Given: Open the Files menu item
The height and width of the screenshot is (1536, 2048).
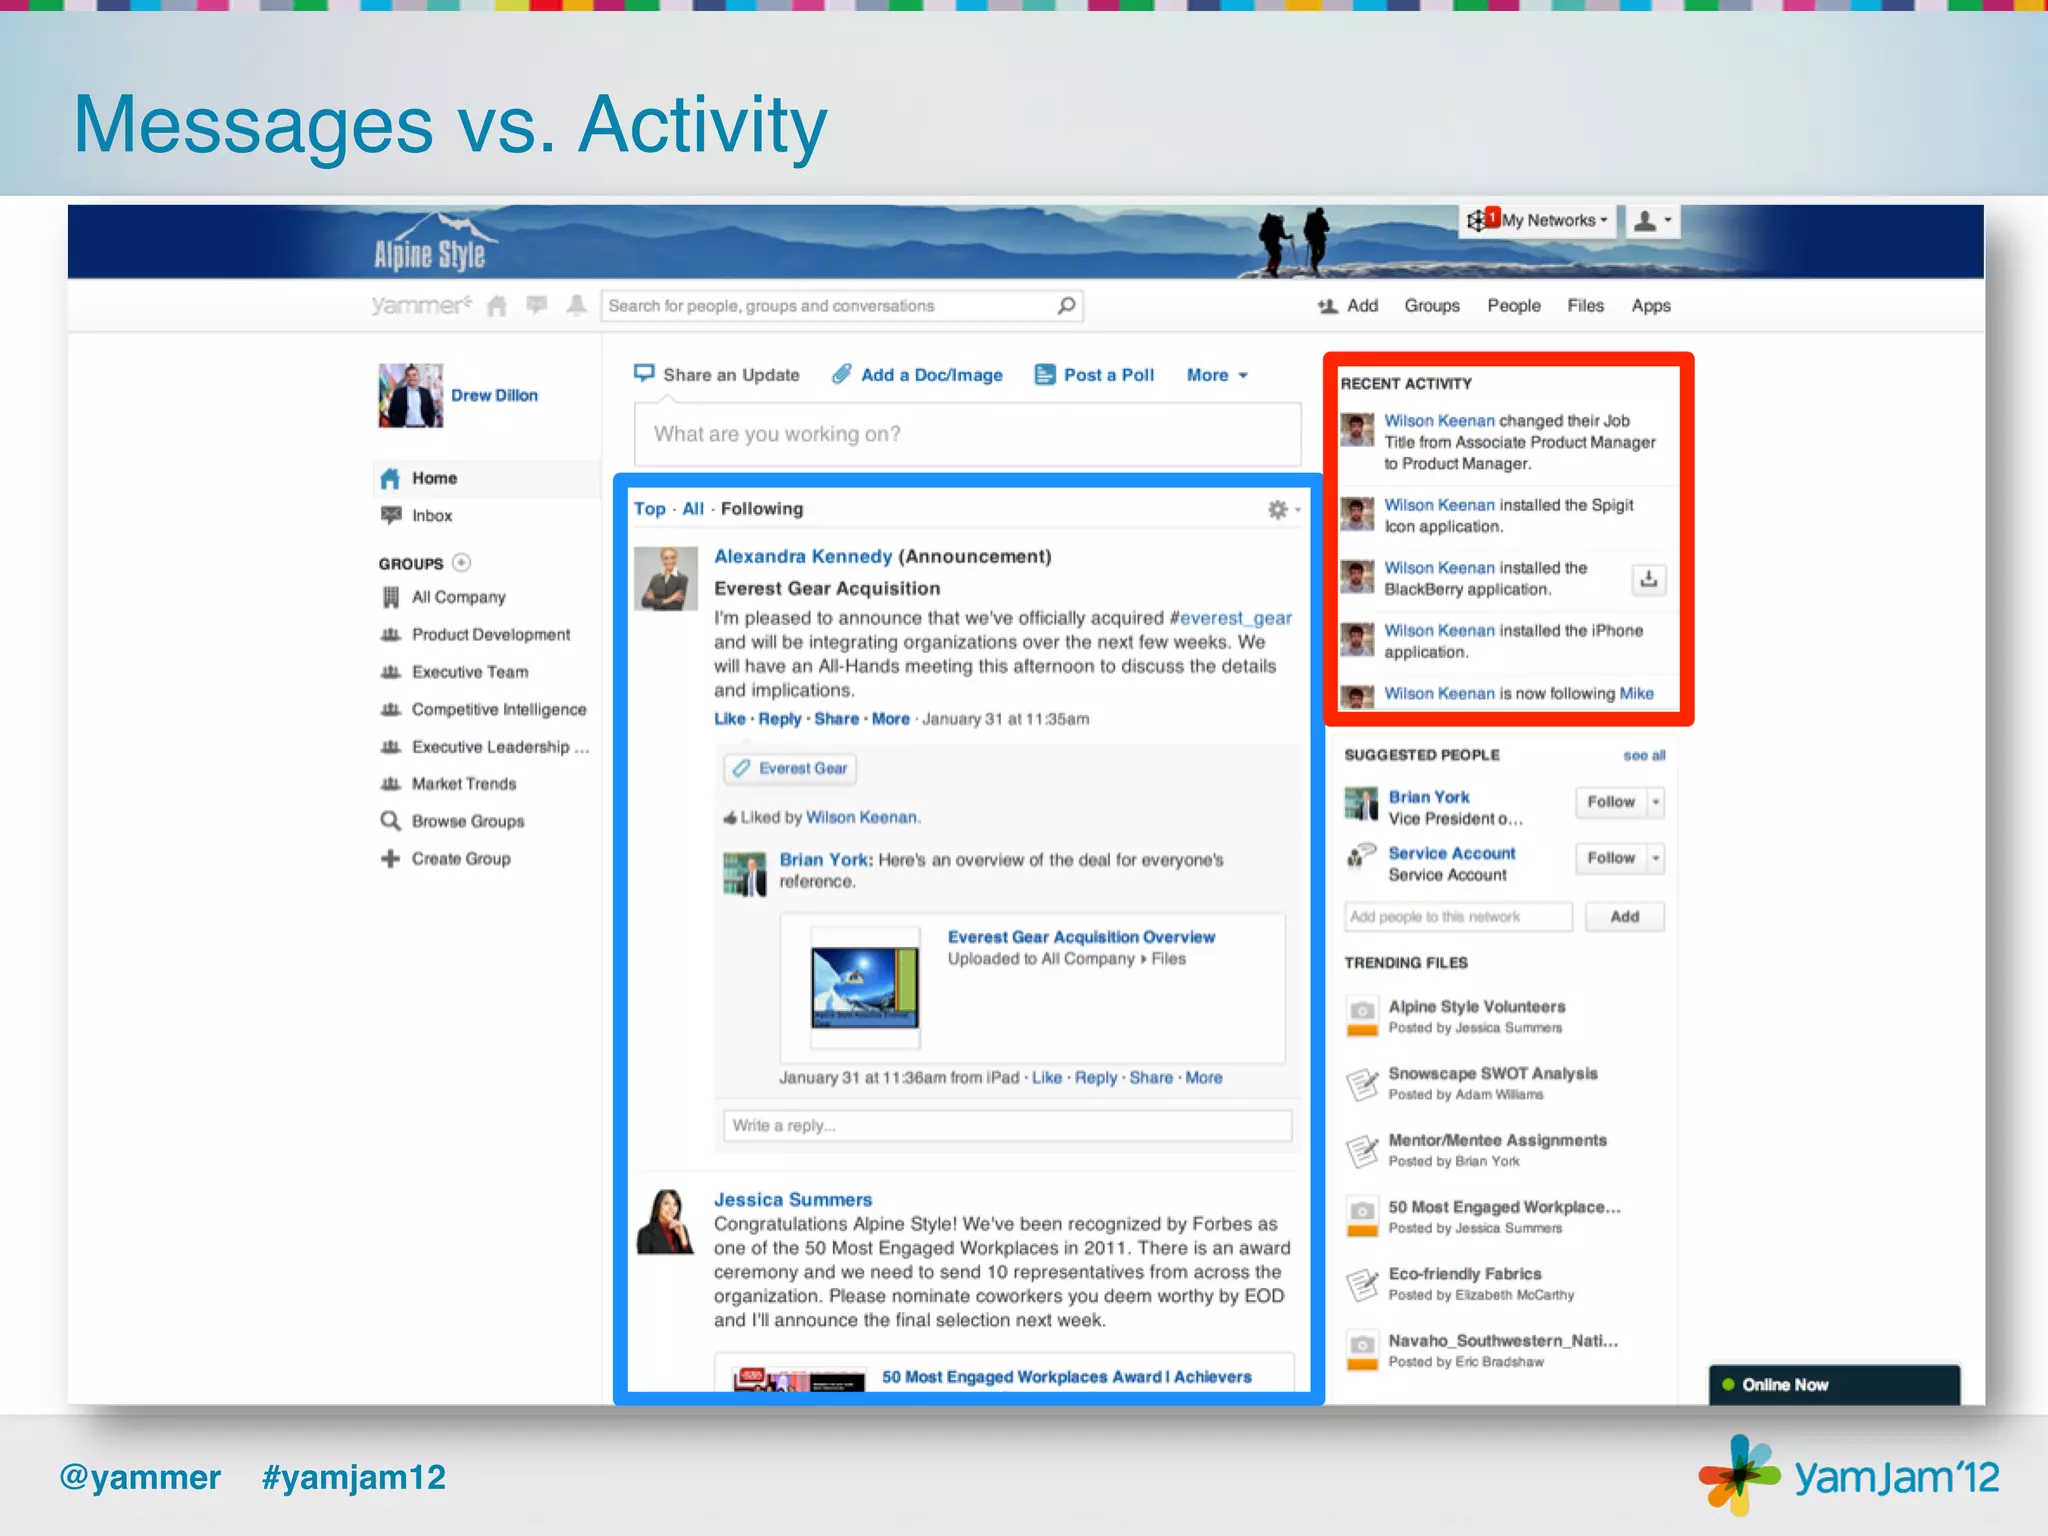Looking at the screenshot, I should pyautogui.click(x=1585, y=306).
